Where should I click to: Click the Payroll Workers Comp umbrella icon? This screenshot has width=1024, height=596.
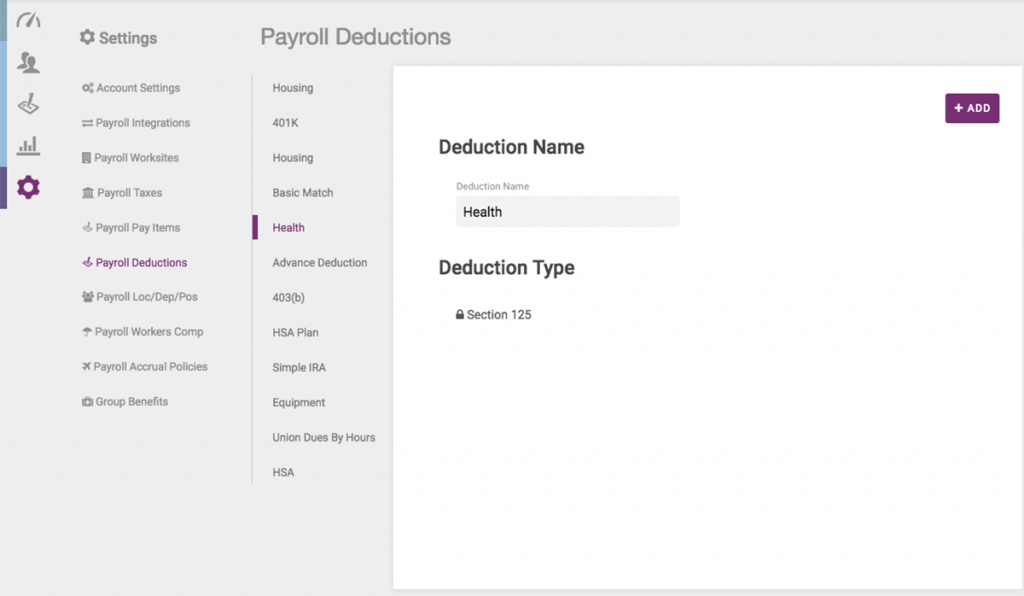pyautogui.click(x=87, y=332)
